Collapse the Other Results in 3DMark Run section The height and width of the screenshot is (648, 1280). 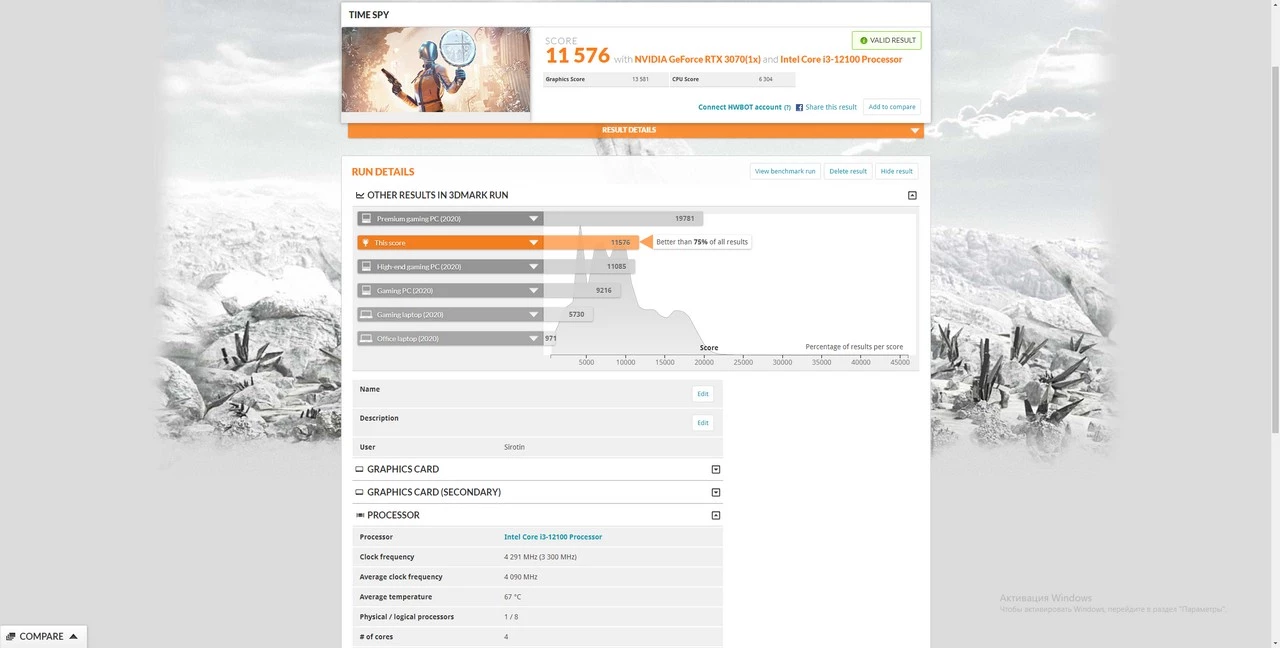[912, 196]
